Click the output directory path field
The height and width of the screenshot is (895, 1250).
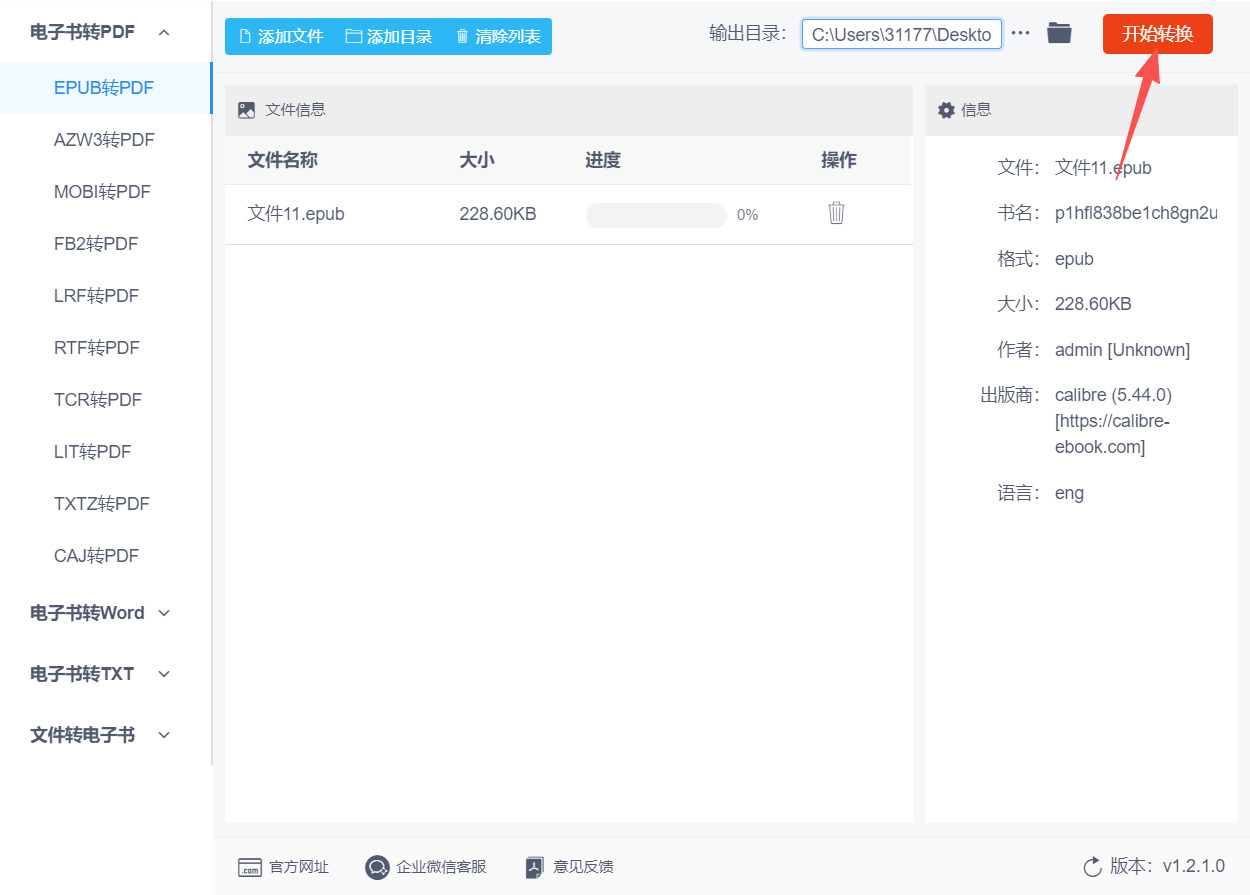coord(901,34)
